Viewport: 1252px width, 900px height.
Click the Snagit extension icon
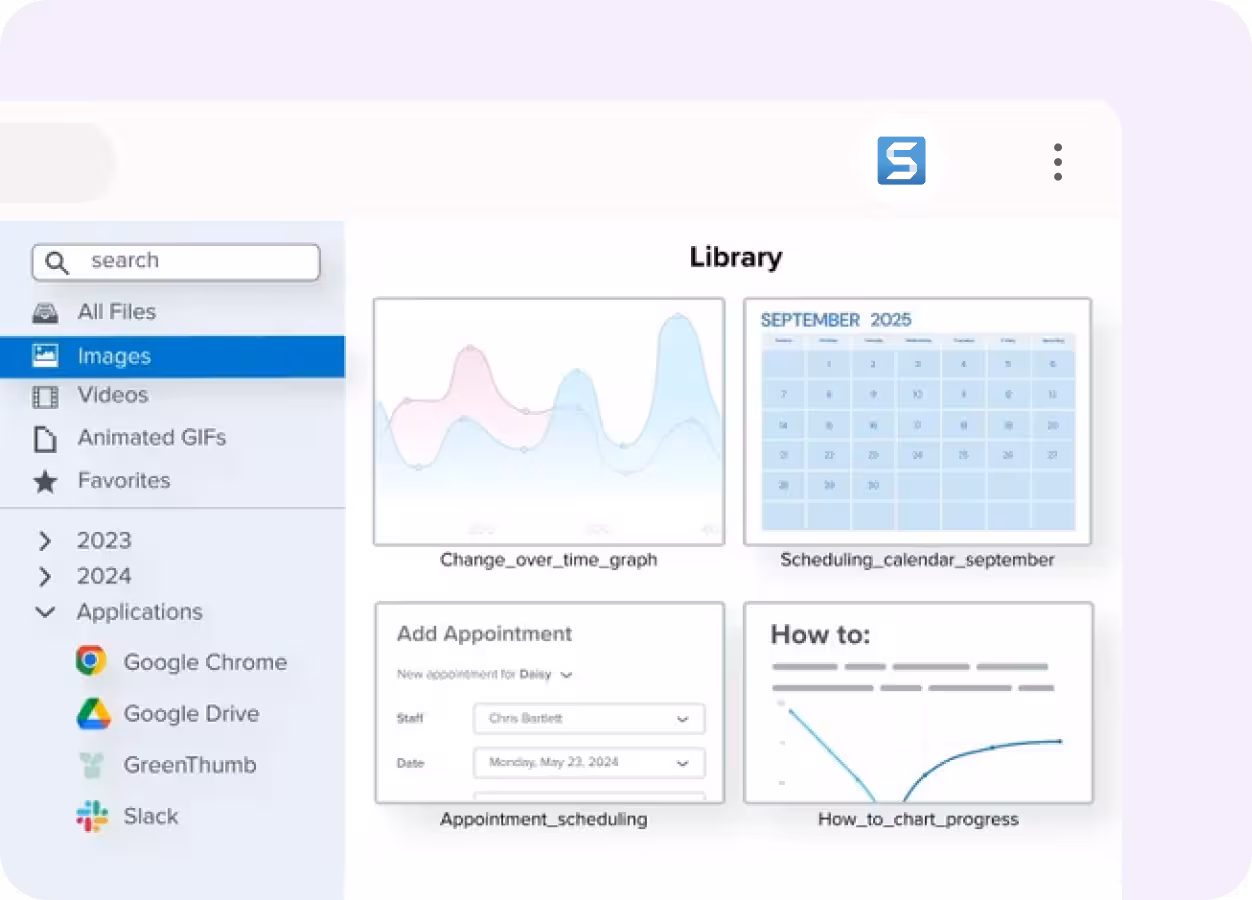[901, 161]
